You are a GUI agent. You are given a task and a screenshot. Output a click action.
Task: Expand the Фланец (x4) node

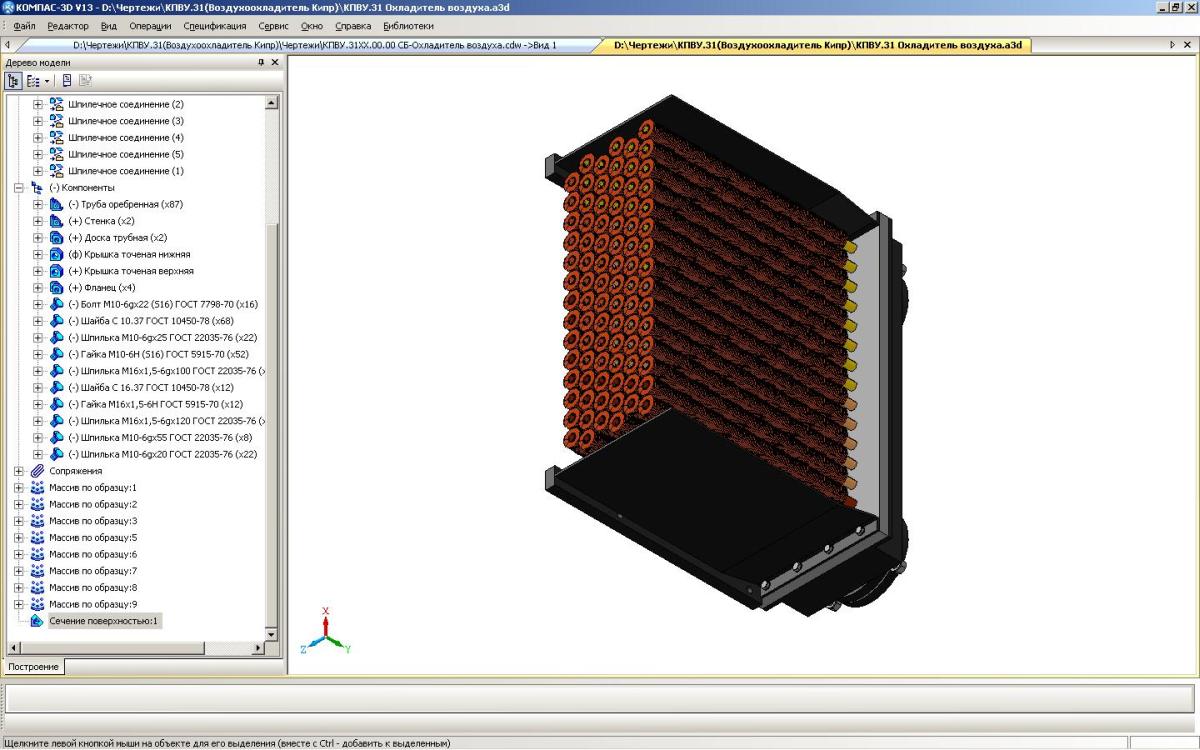[x=38, y=287]
